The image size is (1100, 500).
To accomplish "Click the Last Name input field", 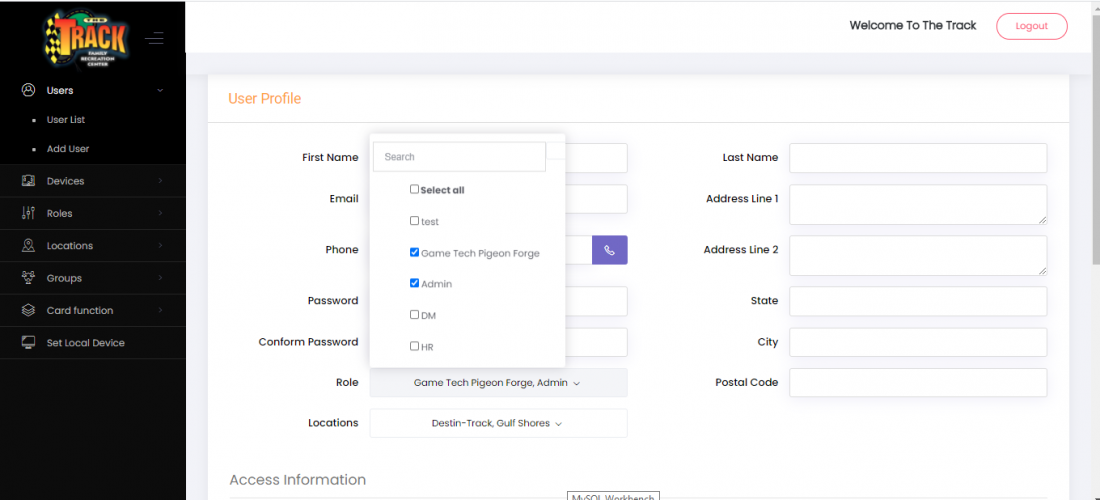I will coord(918,158).
